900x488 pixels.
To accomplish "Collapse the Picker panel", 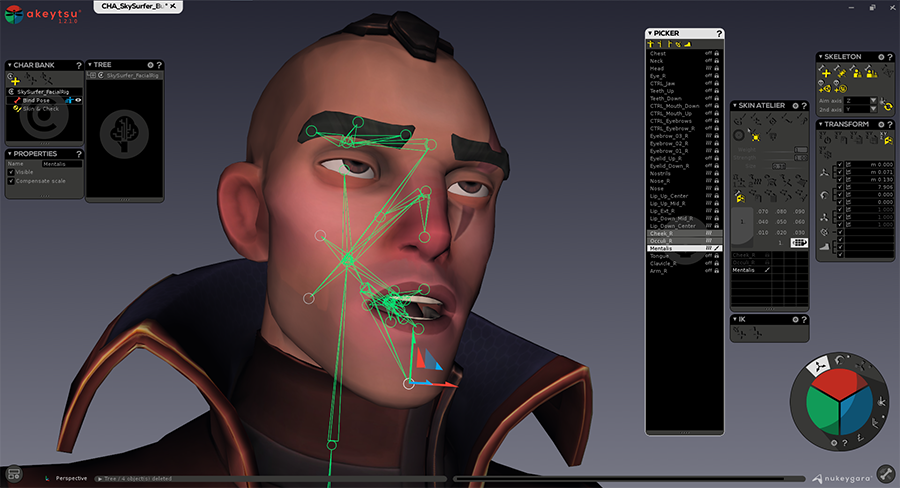I will point(650,33).
